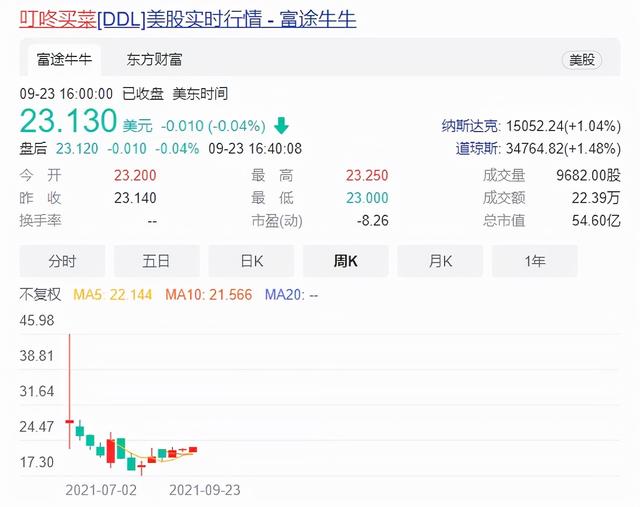Click the 美股 market tag button

click(582, 60)
